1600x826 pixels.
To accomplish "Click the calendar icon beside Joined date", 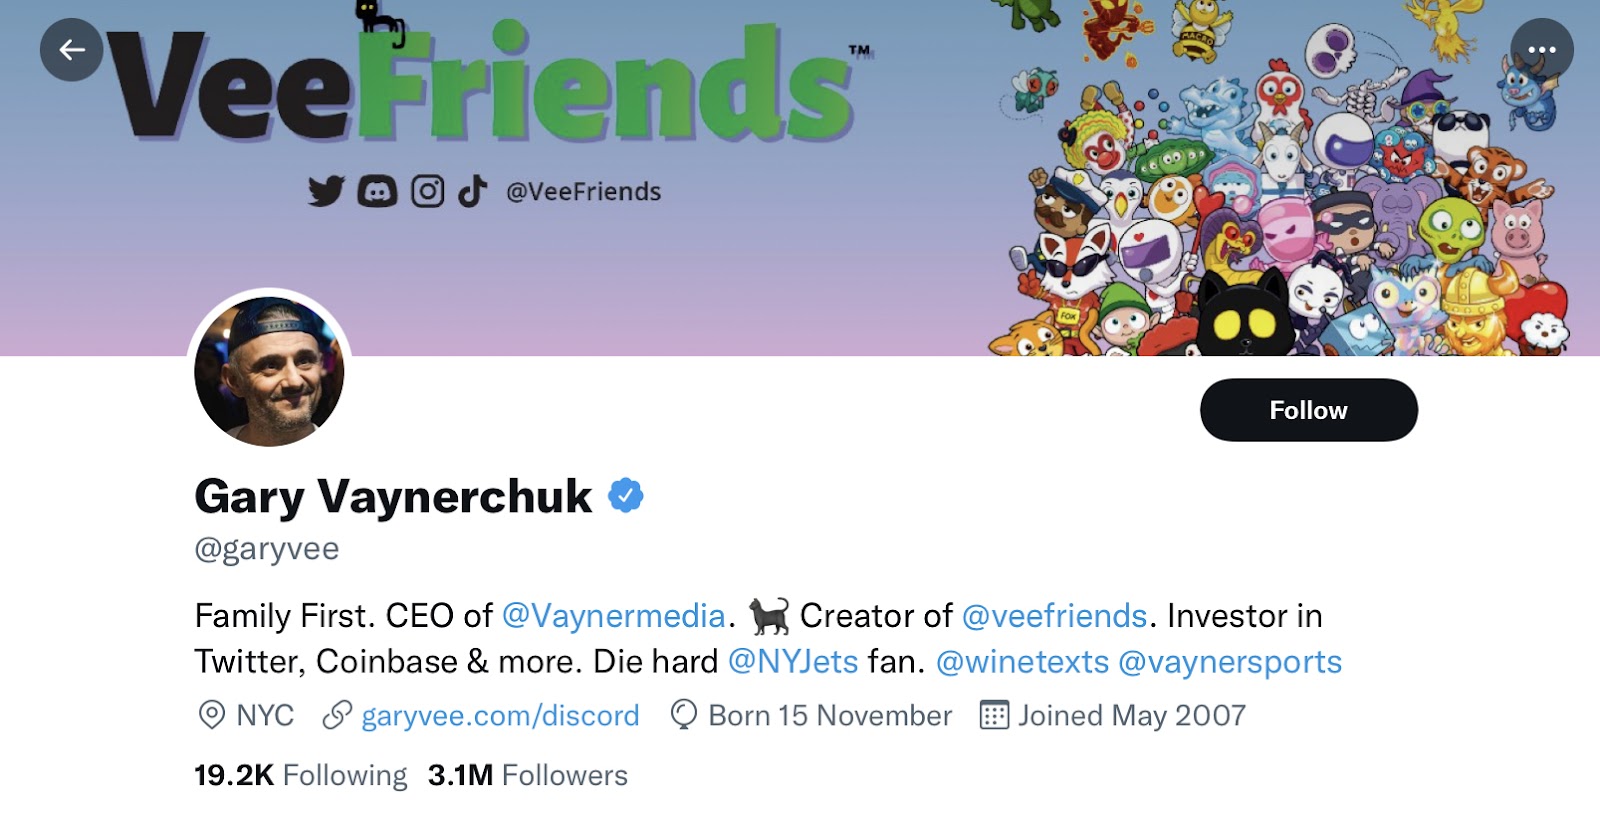I will pos(994,716).
